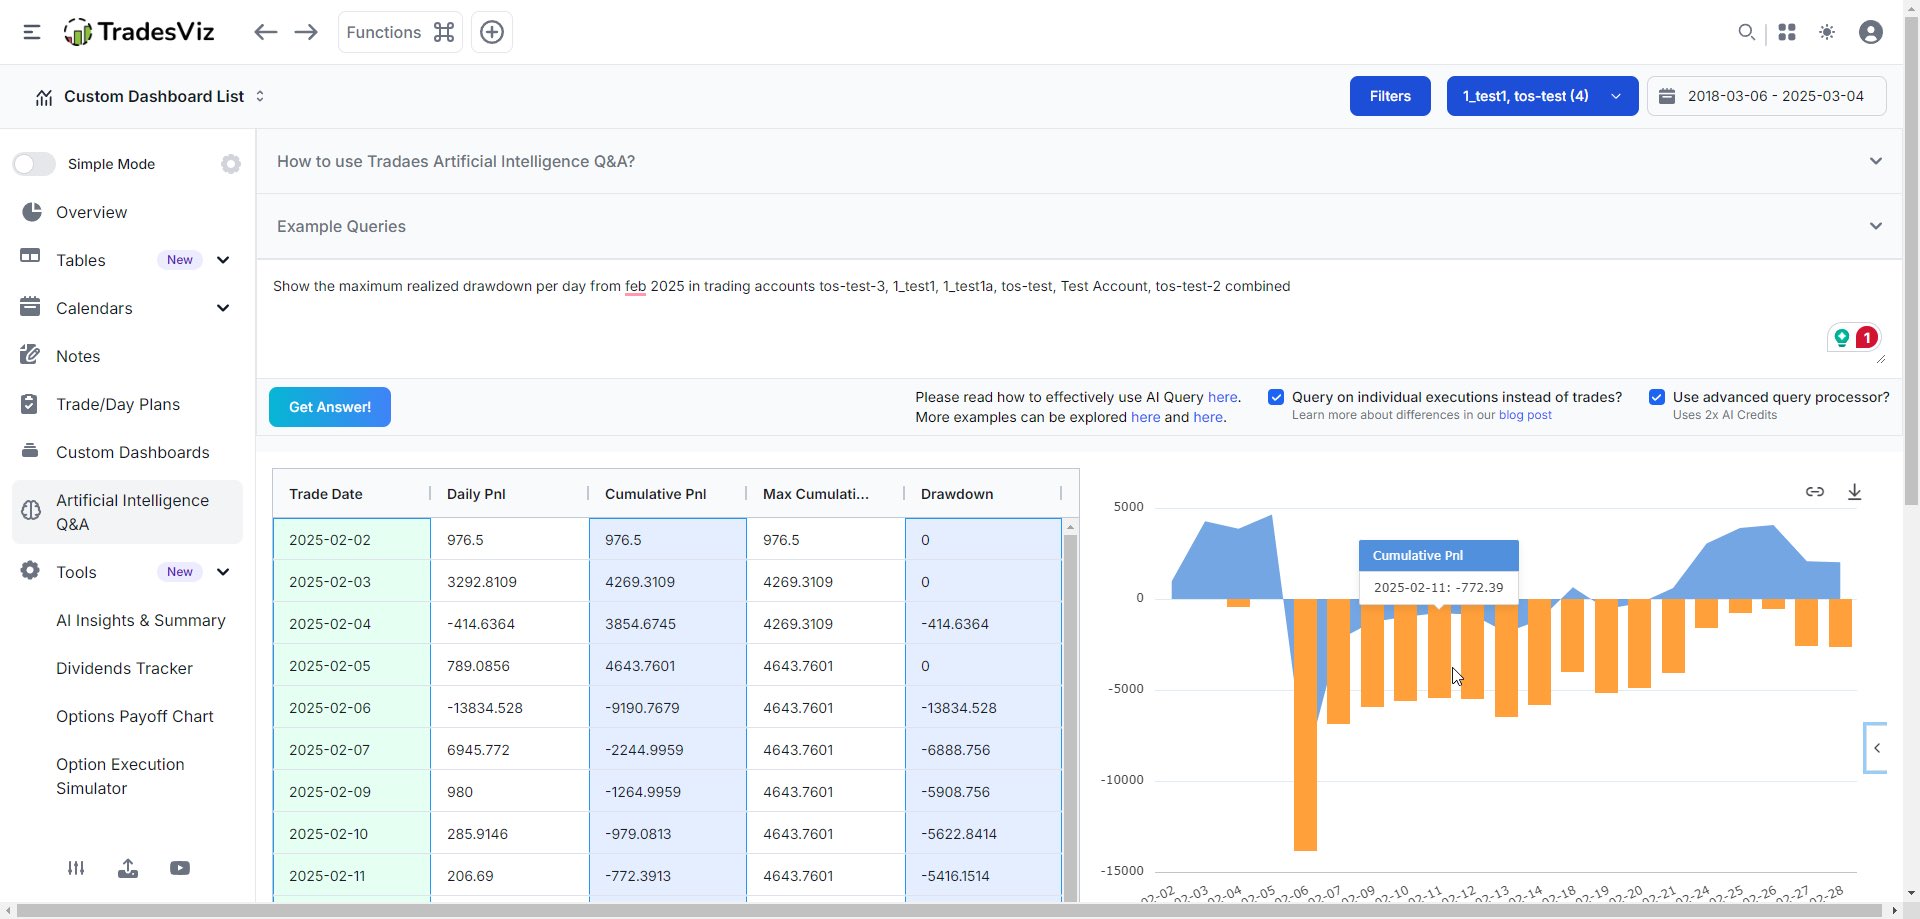This screenshot has width=1920, height=919.
Task: Copy chart link with the link icon
Action: click(x=1815, y=492)
